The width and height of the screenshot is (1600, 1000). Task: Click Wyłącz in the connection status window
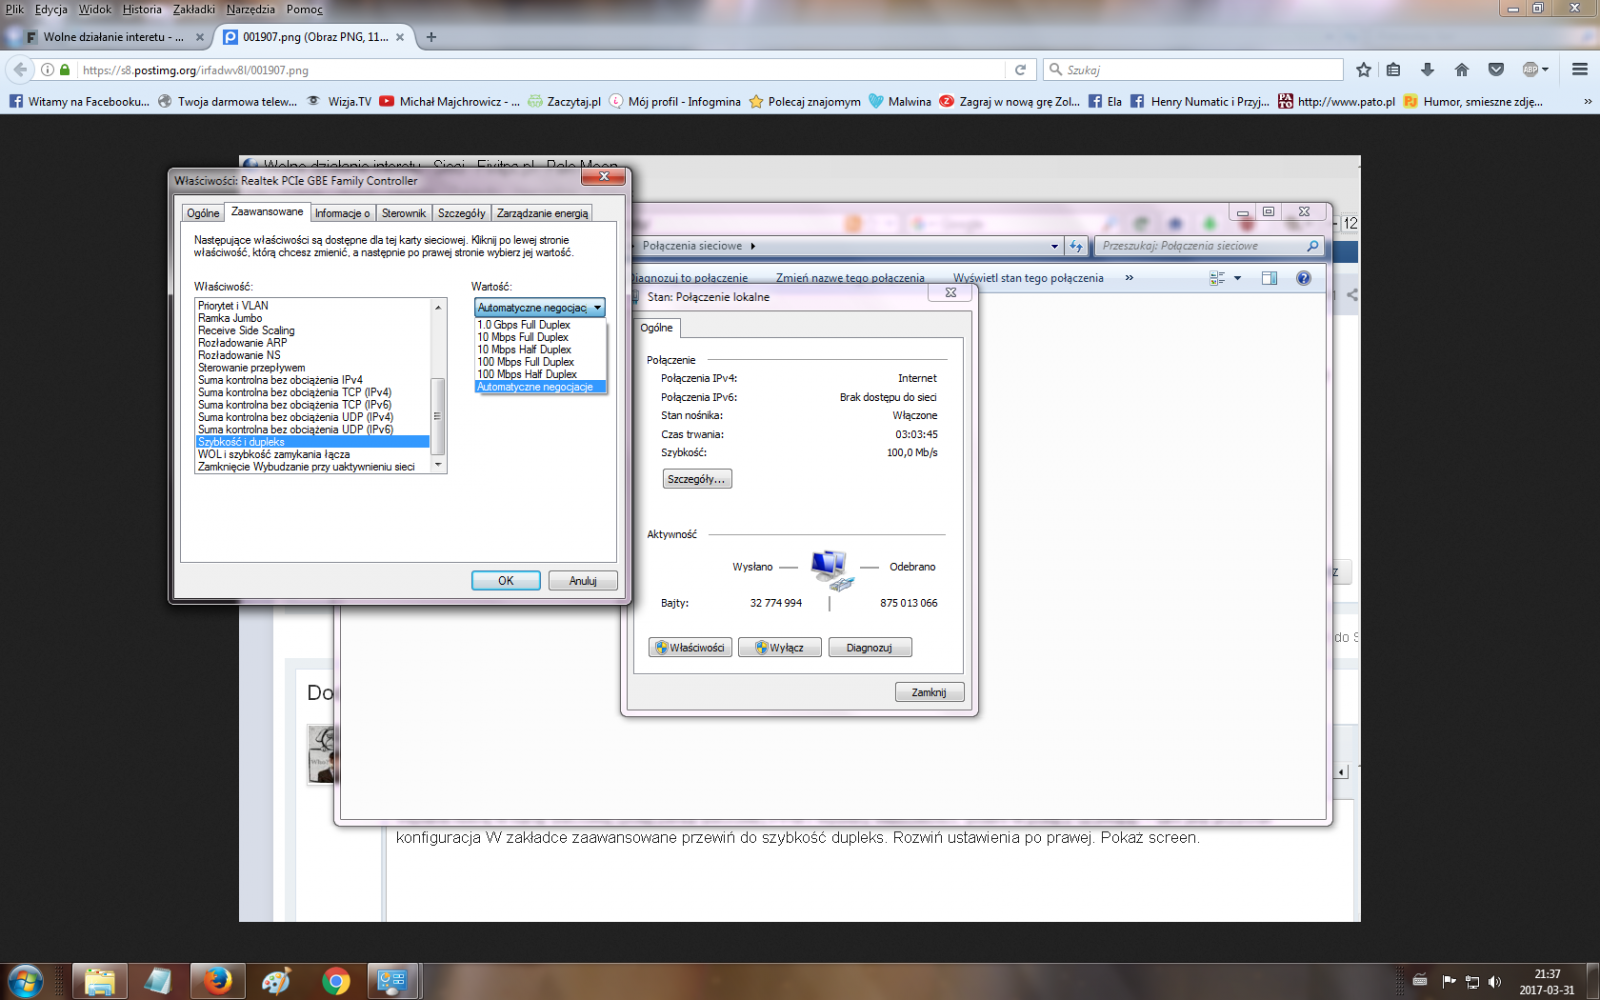[780, 648]
